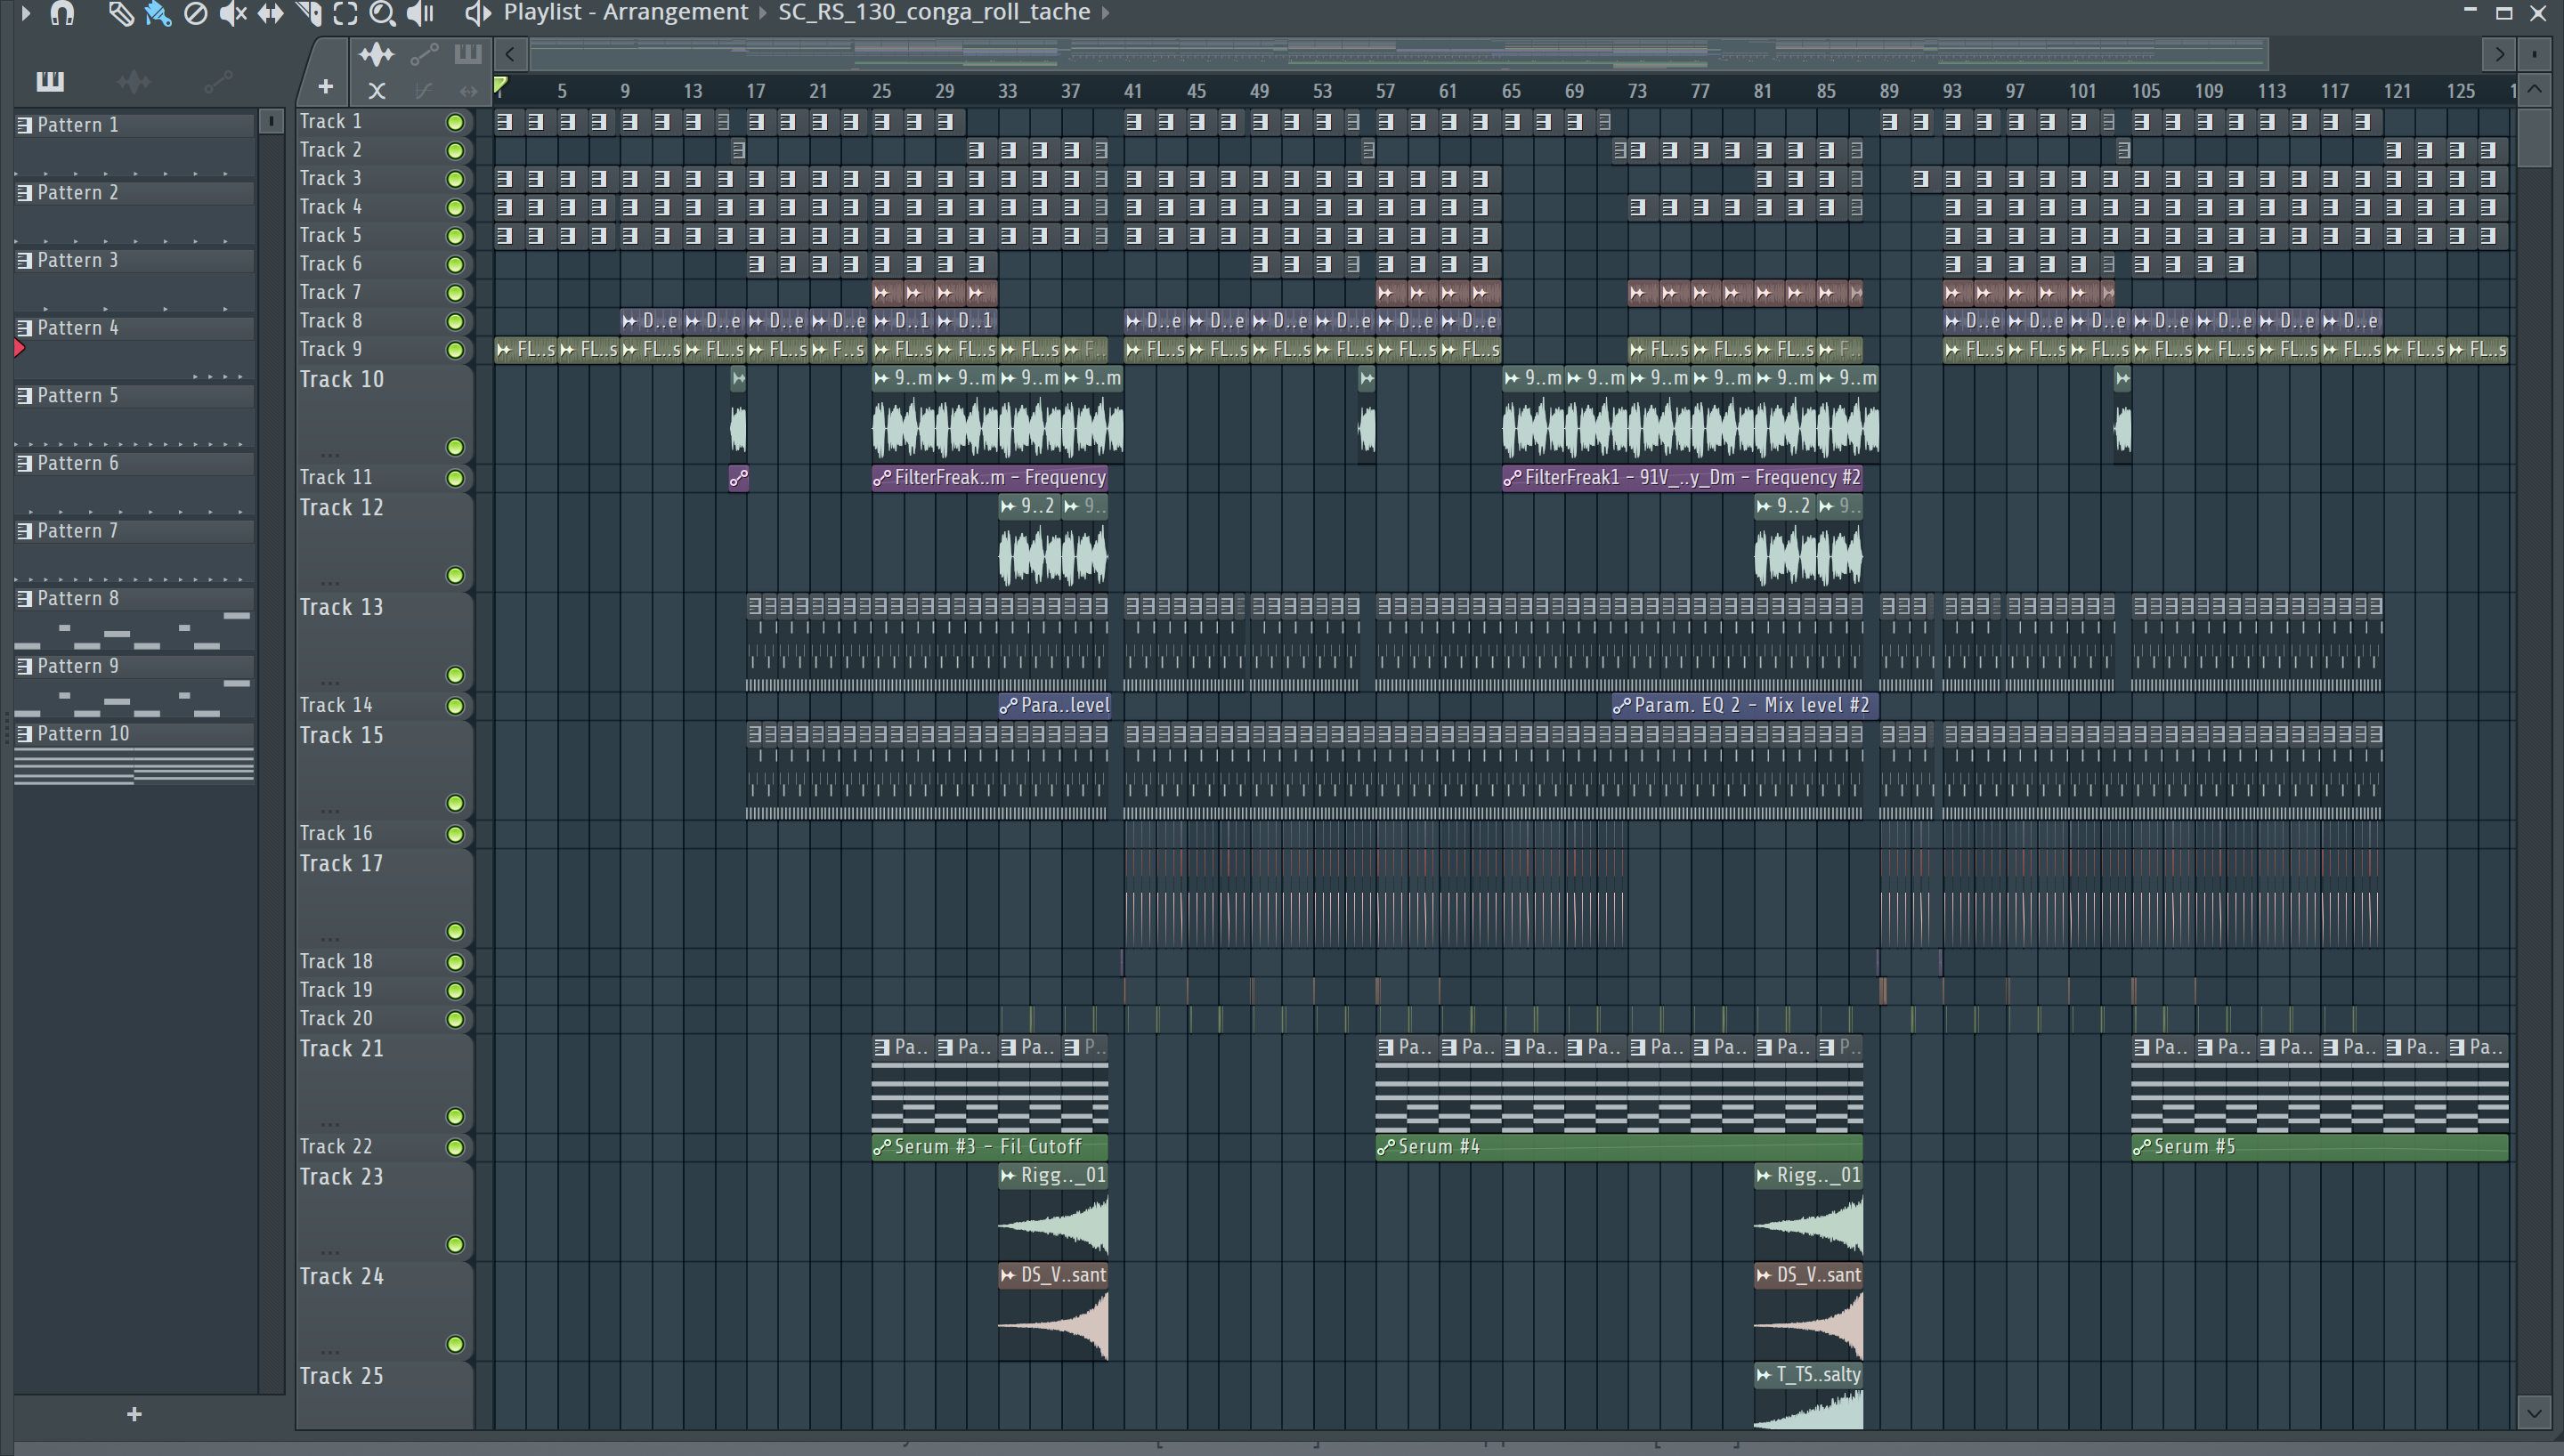
Task: Select the Slice tool
Action: pyautogui.click(x=309, y=13)
